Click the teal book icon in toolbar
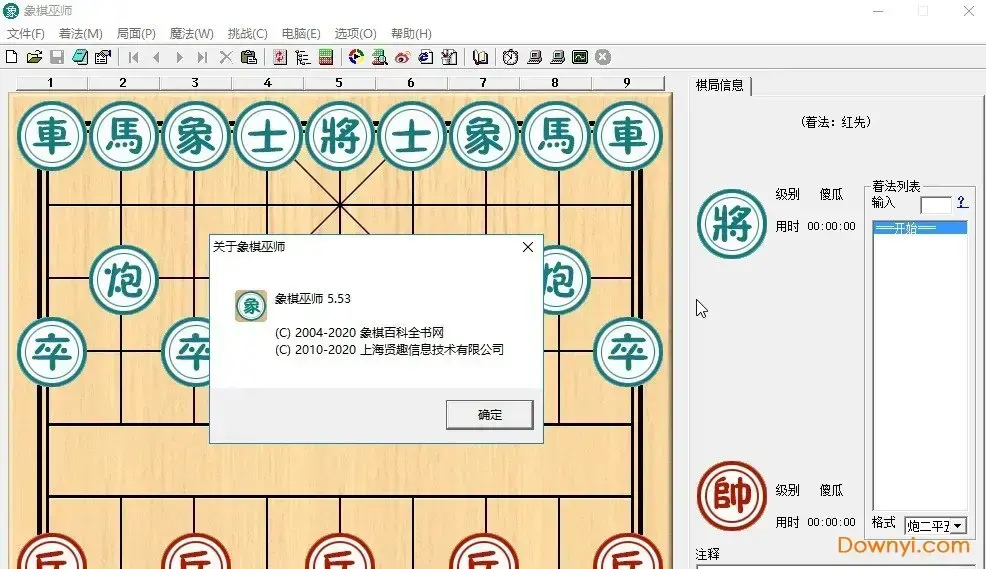 click(80, 57)
